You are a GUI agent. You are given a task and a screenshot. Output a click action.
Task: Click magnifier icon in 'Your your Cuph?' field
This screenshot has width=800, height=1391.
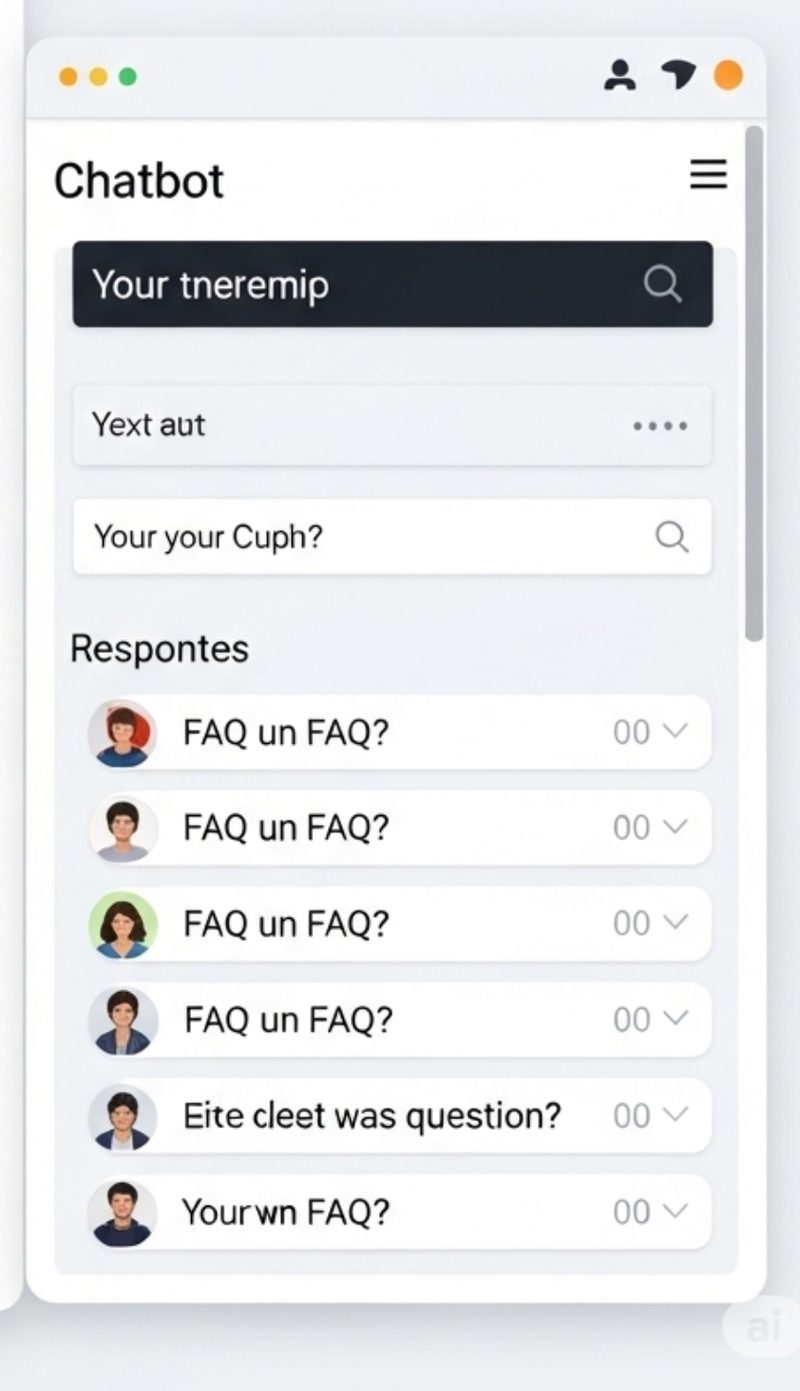(671, 537)
